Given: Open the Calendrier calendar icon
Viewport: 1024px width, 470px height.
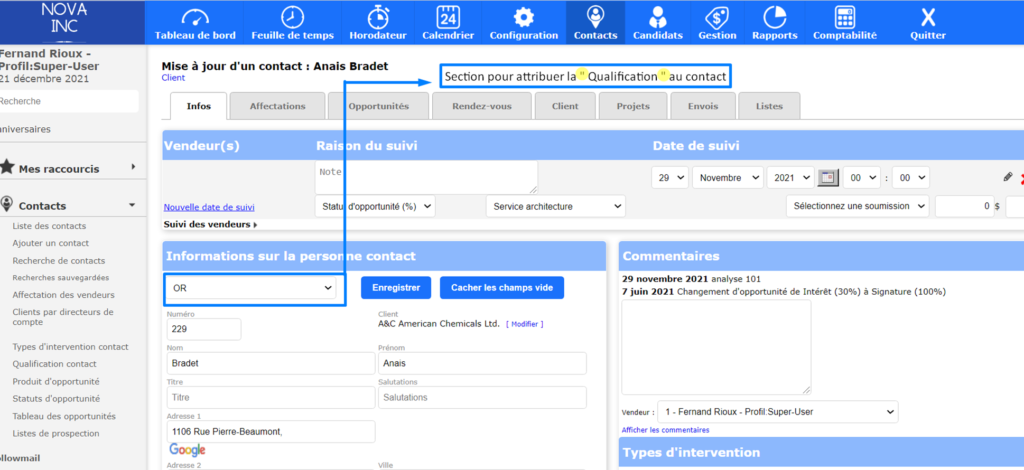Looking at the screenshot, I should [x=448, y=18].
